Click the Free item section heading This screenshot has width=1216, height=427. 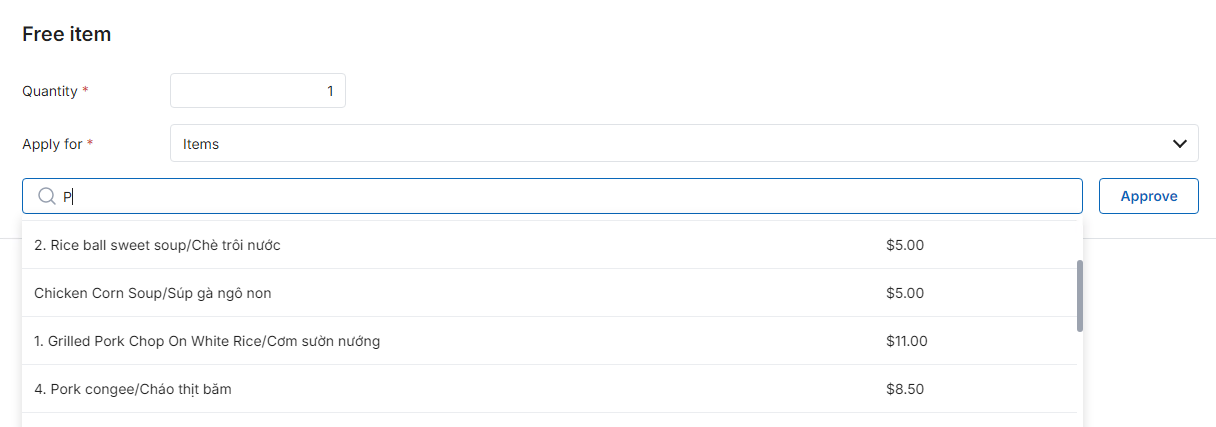click(66, 34)
